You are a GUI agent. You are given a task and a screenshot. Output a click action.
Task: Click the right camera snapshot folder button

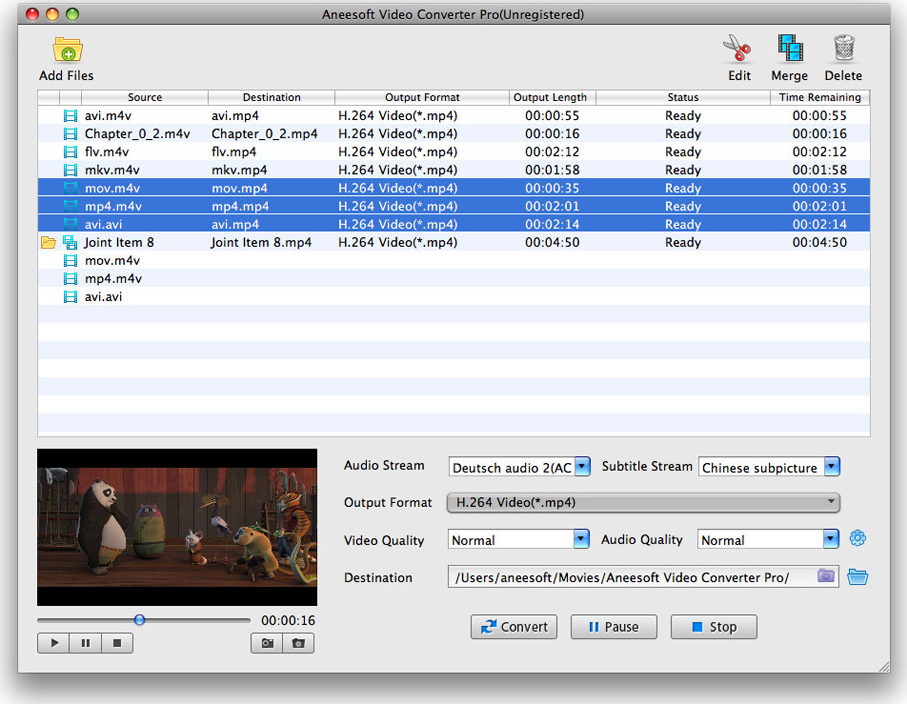click(298, 643)
